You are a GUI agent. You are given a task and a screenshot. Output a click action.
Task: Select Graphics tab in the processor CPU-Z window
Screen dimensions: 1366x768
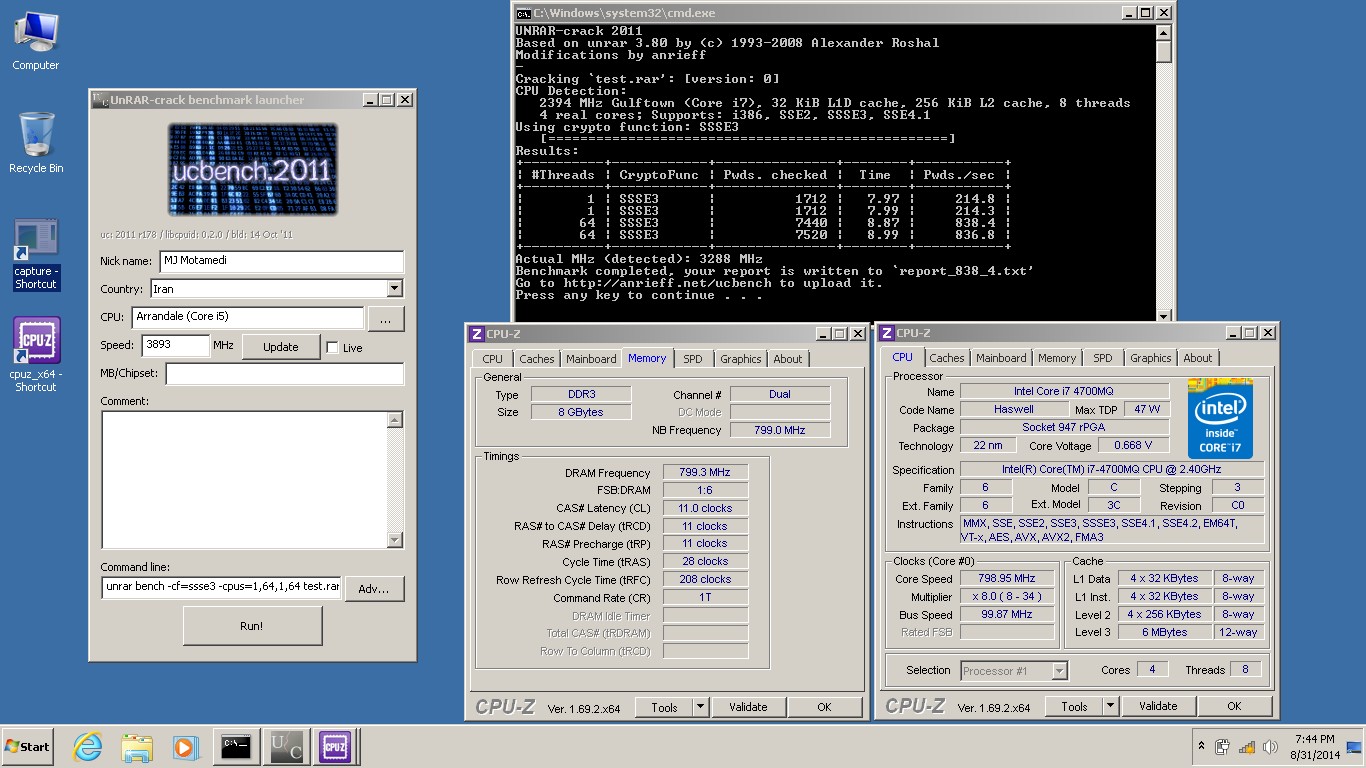(1151, 358)
